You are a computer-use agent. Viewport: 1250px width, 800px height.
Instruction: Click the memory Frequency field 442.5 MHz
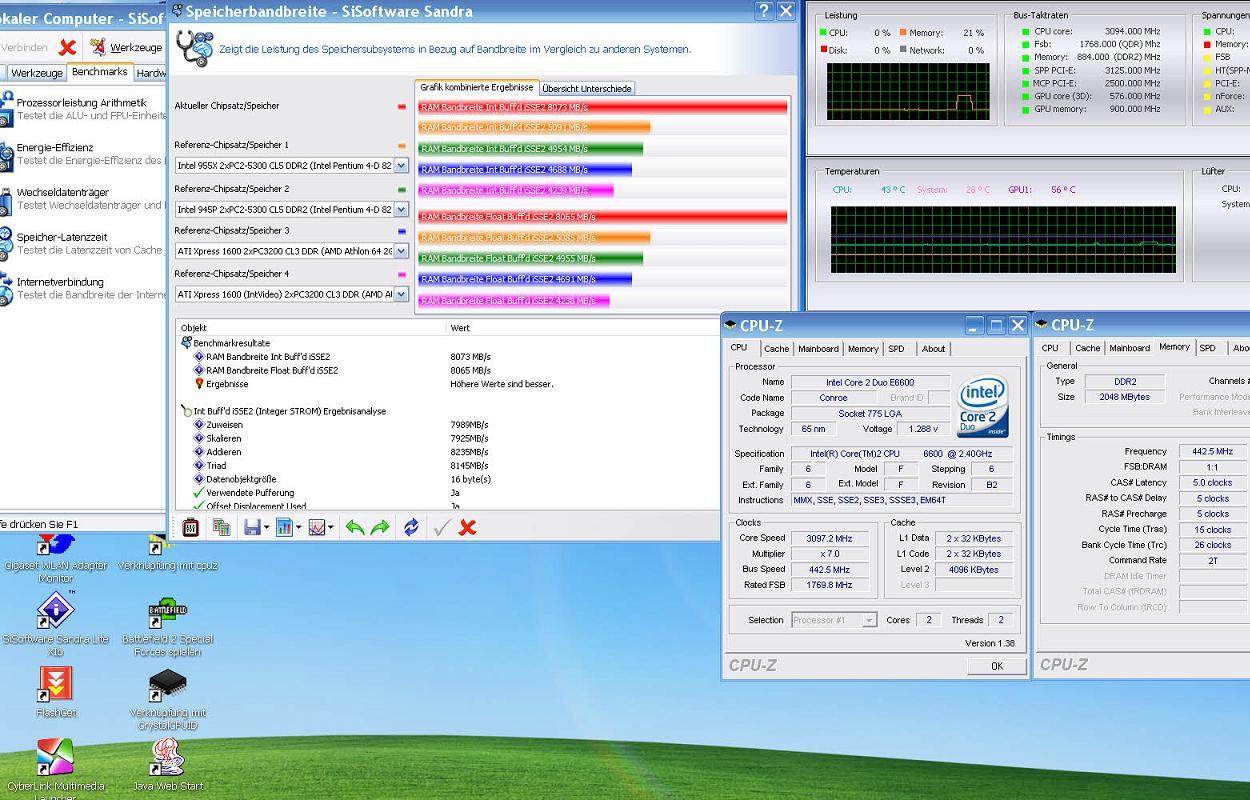click(1213, 451)
